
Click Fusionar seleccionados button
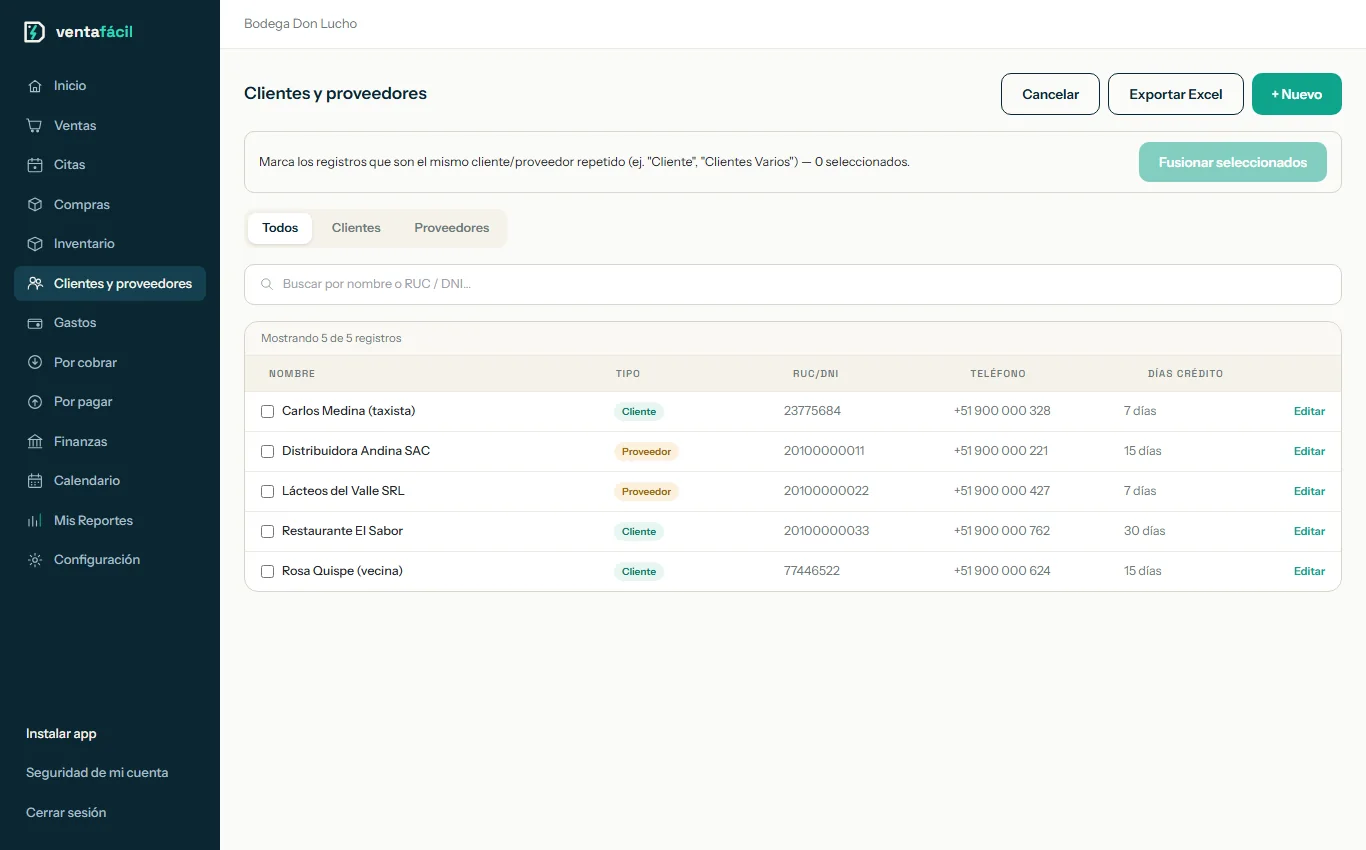[1233, 162]
